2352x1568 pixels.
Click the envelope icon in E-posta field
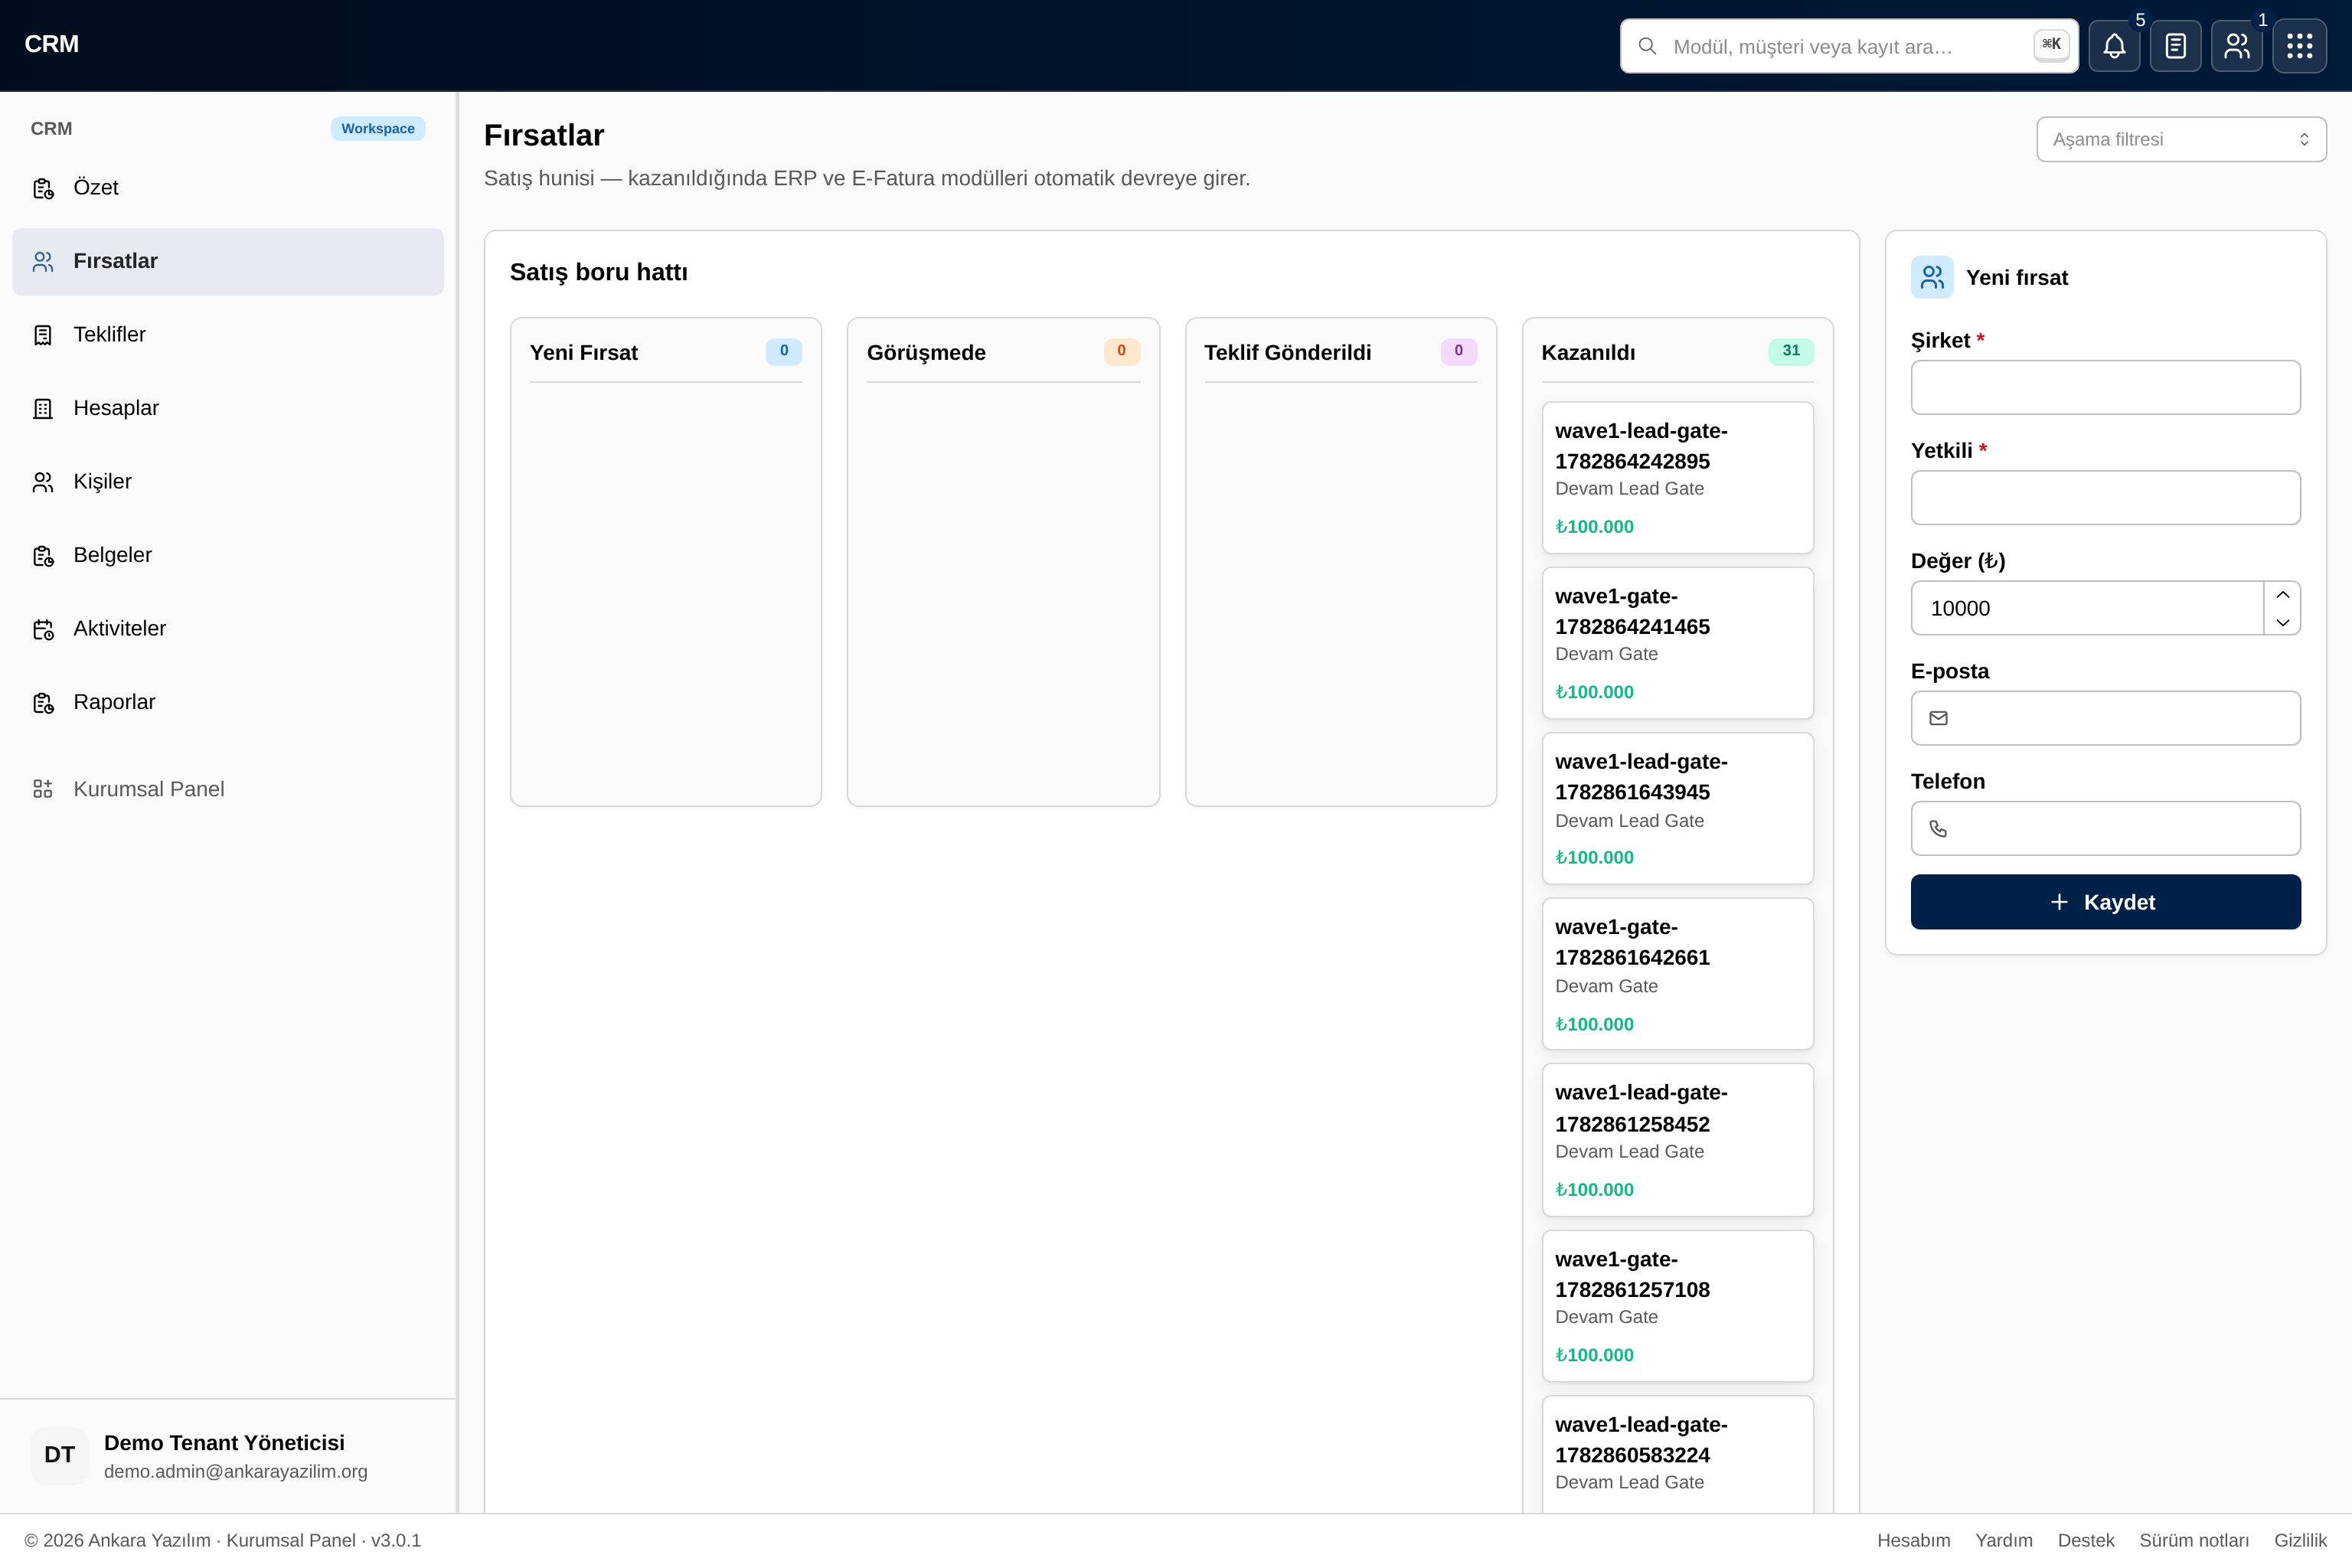tap(1938, 718)
